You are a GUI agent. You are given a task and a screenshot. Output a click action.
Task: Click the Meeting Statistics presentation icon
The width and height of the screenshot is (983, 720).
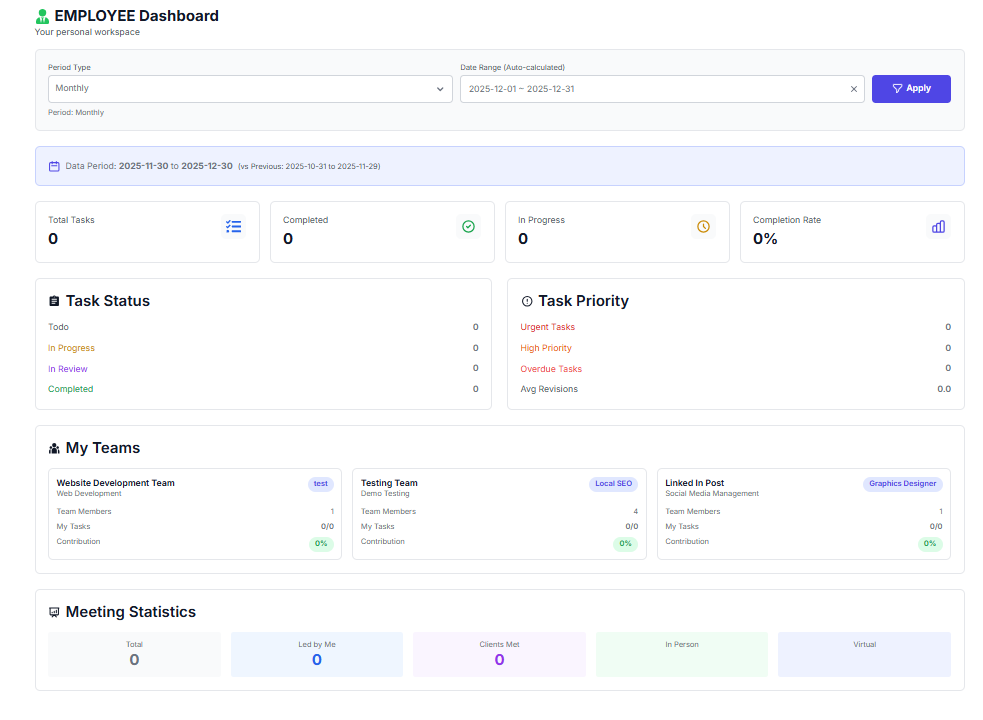tap(54, 613)
